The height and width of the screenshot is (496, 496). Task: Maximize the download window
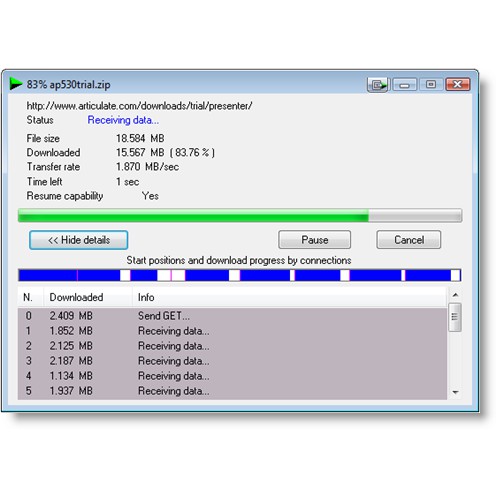click(431, 84)
